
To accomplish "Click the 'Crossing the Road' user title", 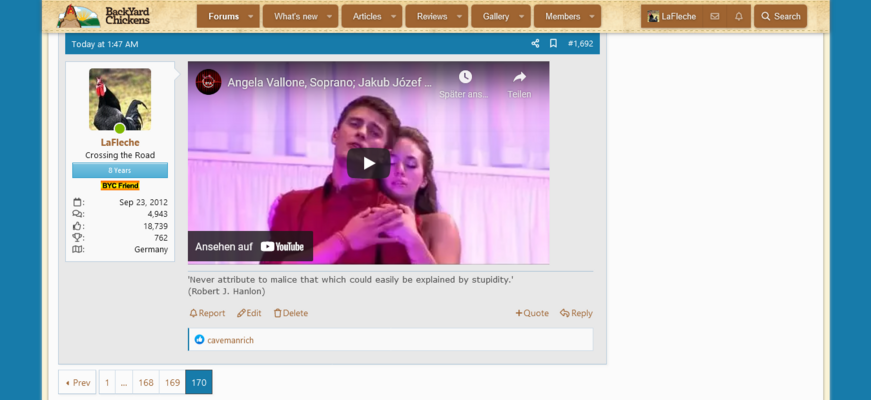I will pos(120,155).
